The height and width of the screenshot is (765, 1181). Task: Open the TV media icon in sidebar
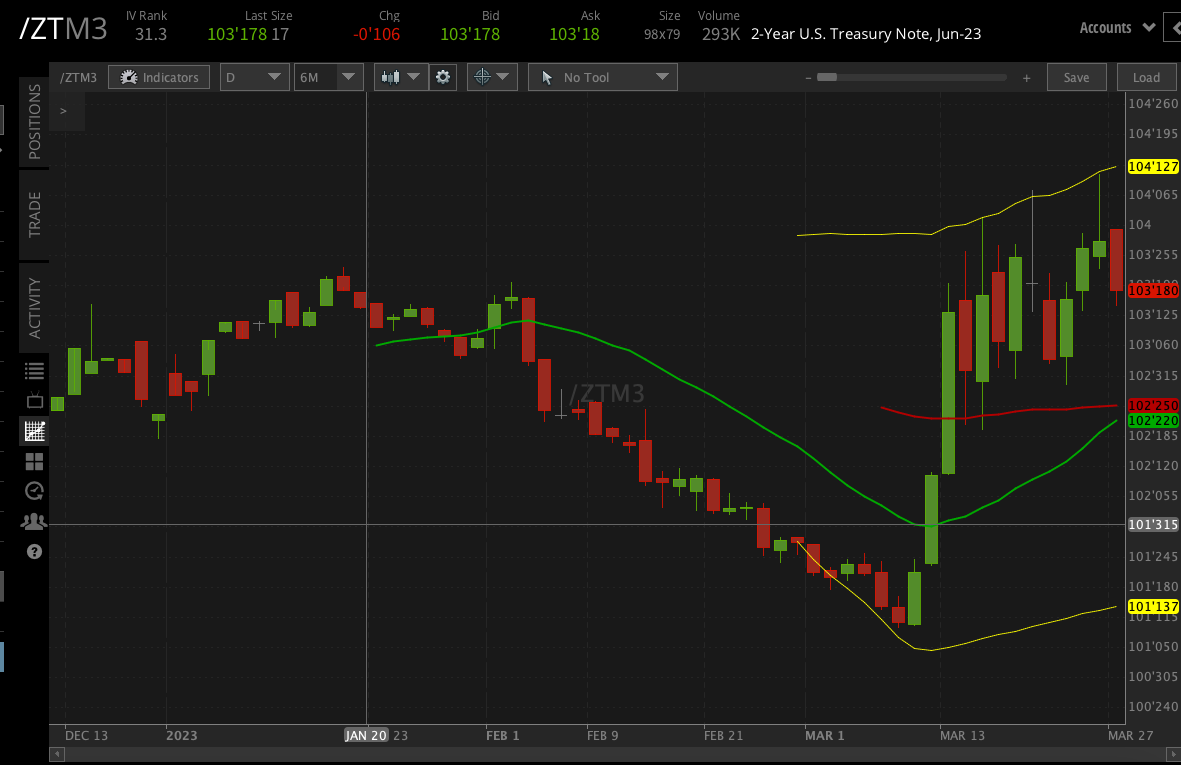coord(35,401)
